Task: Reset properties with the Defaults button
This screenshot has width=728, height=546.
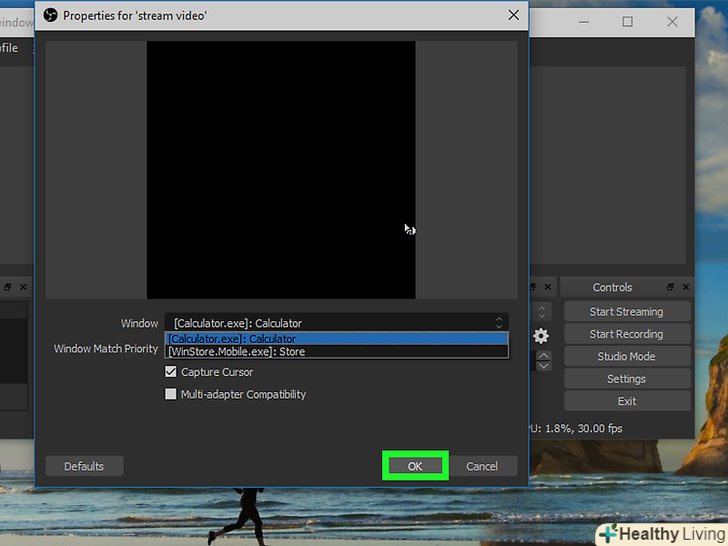Action: point(84,466)
